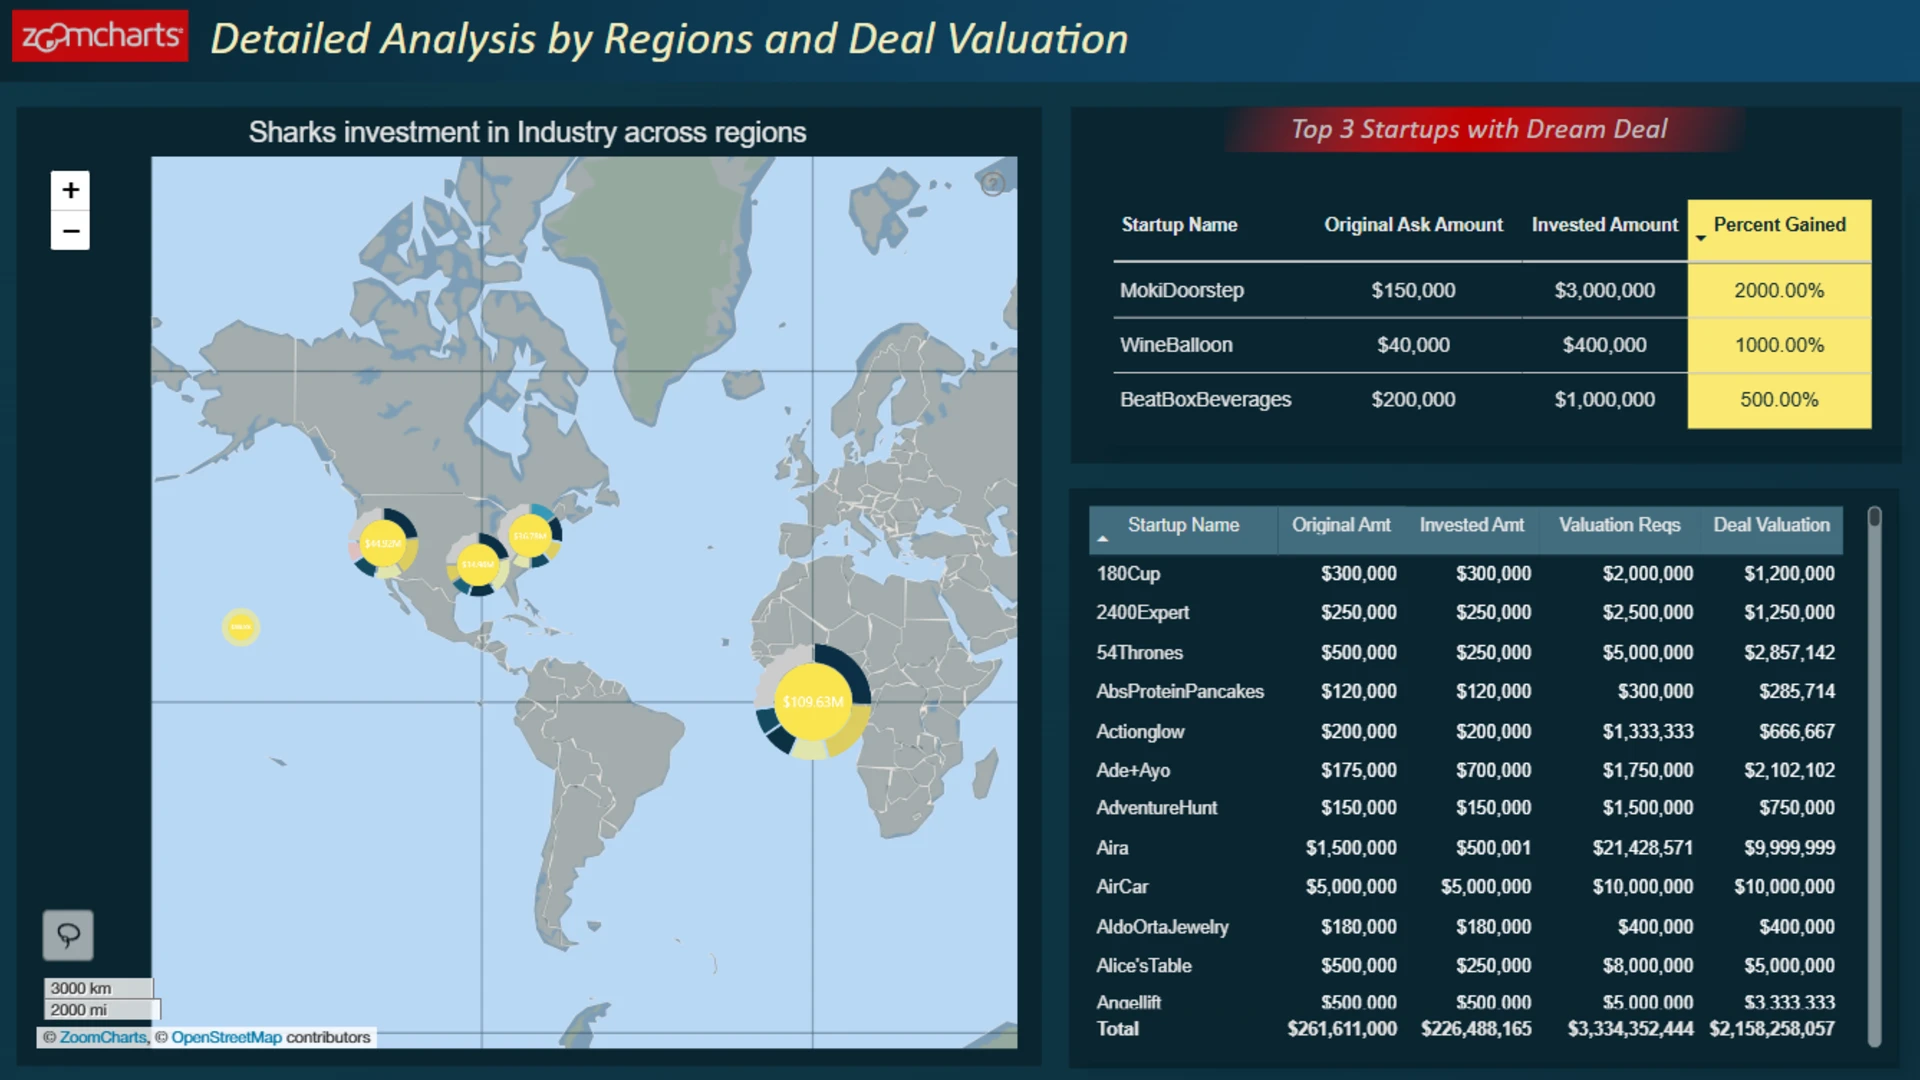The image size is (1920, 1080).
Task: Sort by Invested Amt column header
Action: (1471, 525)
